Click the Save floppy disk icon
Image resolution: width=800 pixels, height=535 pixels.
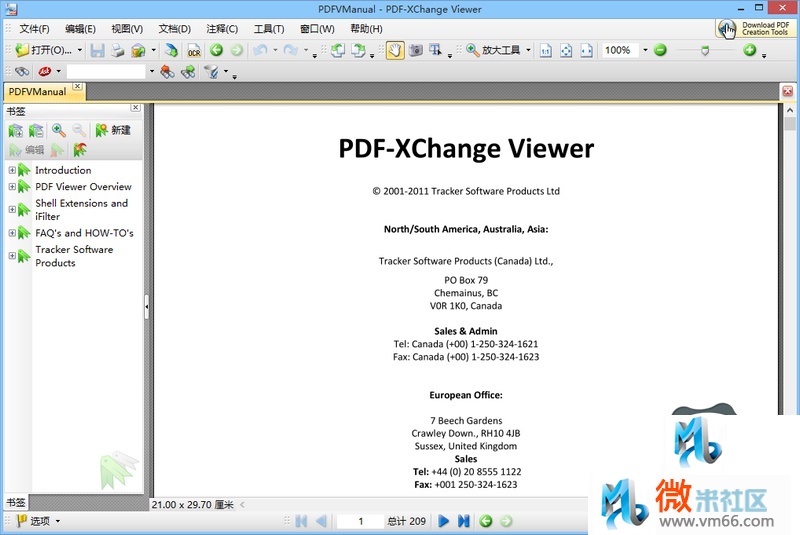[97, 50]
